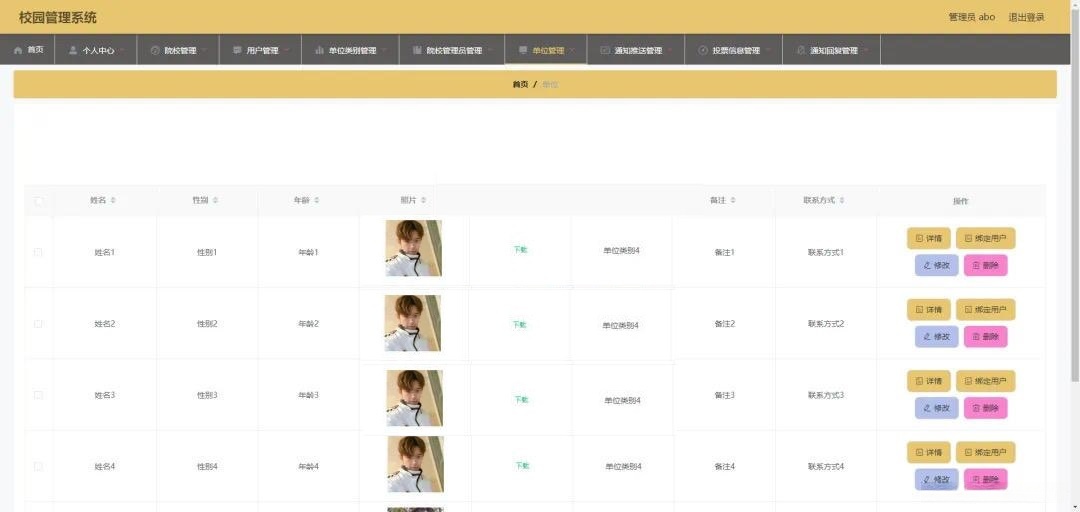Open 详情 for the 姓名2 row
Screen dimensions: 1080x512
pyautogui.click(x=928, y=310)
